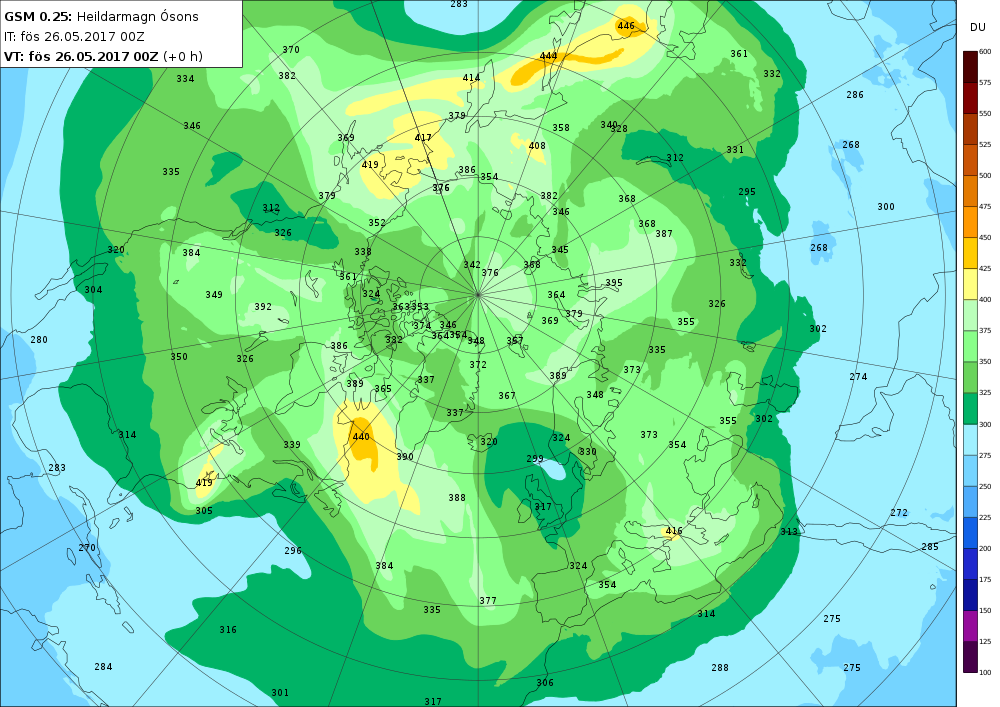Select the dark maroon 575–600 legend swatch
Viewport: 1000px width, 707px height.
(970, 67)
